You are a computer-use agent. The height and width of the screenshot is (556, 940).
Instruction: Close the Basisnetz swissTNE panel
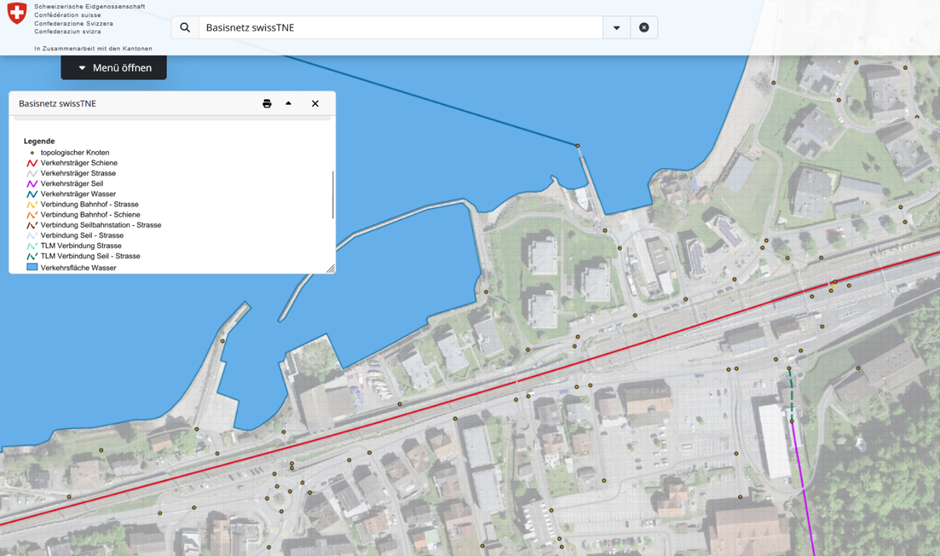[315, 104]
